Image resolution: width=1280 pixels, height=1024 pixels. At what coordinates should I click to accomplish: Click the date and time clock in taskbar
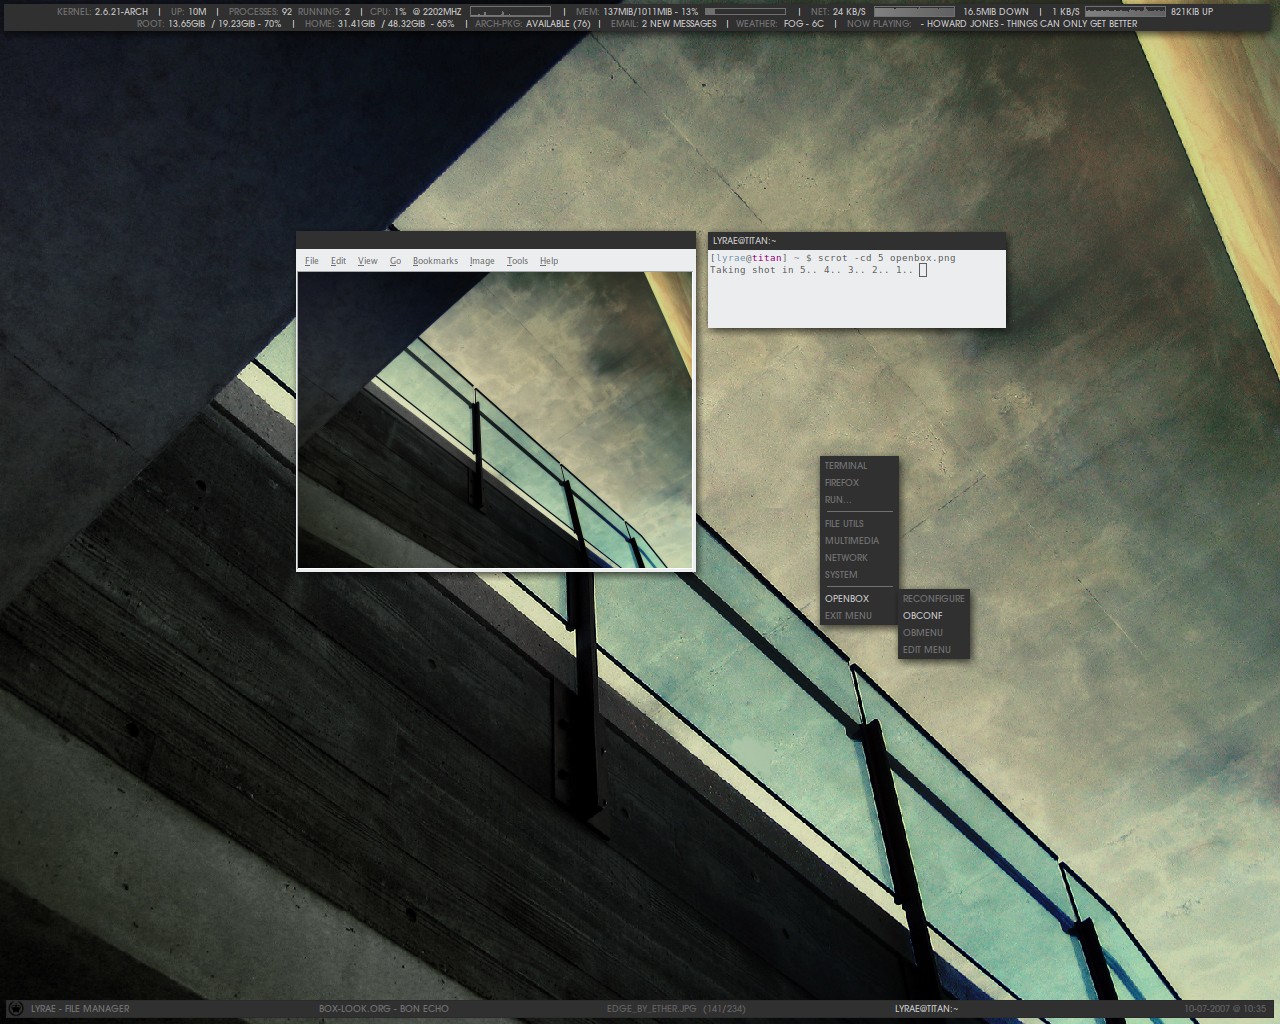pyautogui.click(x=1225, y=1009)
